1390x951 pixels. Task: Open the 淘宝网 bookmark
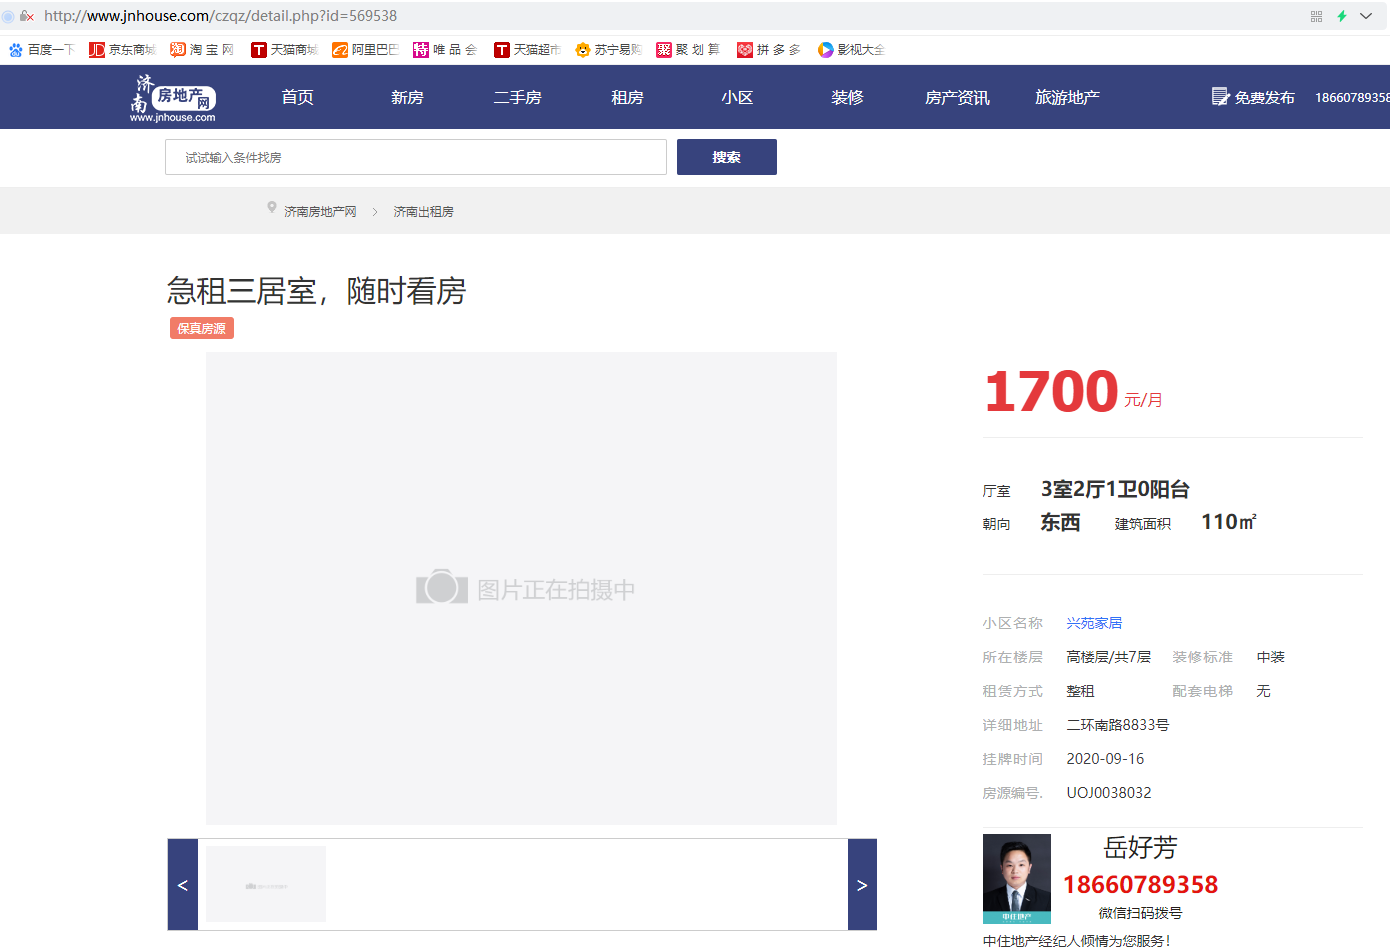pyautogui.click(x=202, y=50)
